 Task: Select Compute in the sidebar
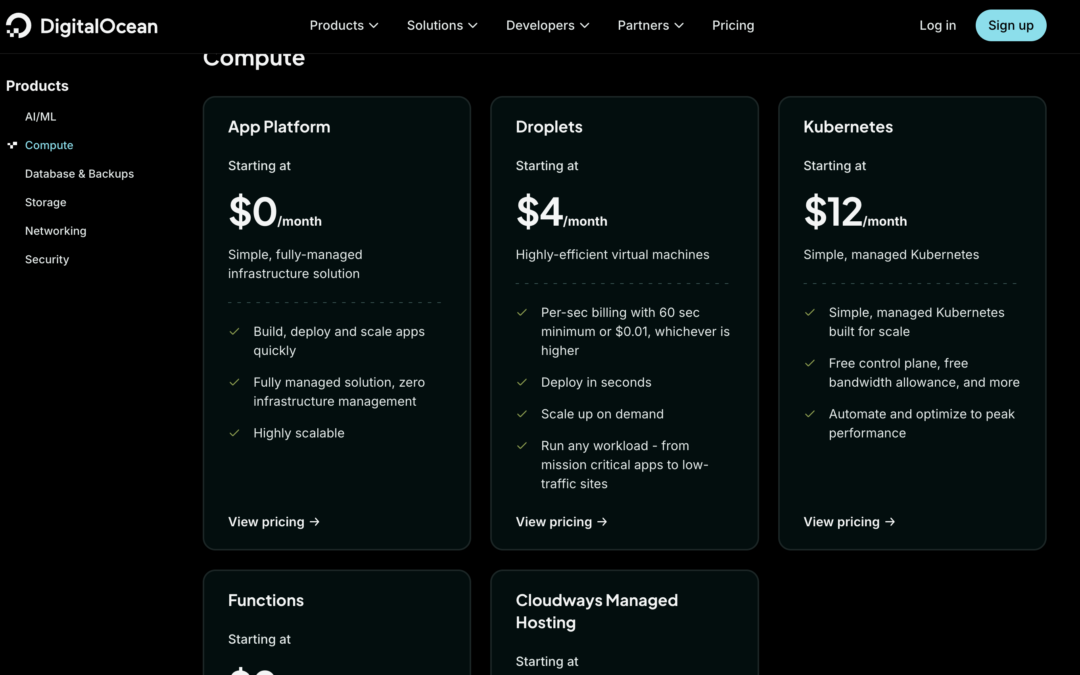coord(49,145)
